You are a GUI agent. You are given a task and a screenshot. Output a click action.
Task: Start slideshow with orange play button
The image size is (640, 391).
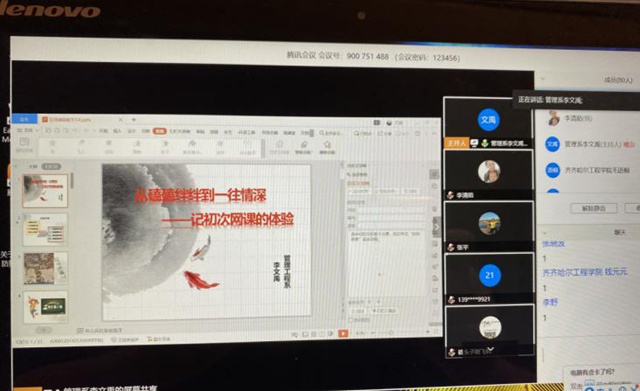pos(343,333)
